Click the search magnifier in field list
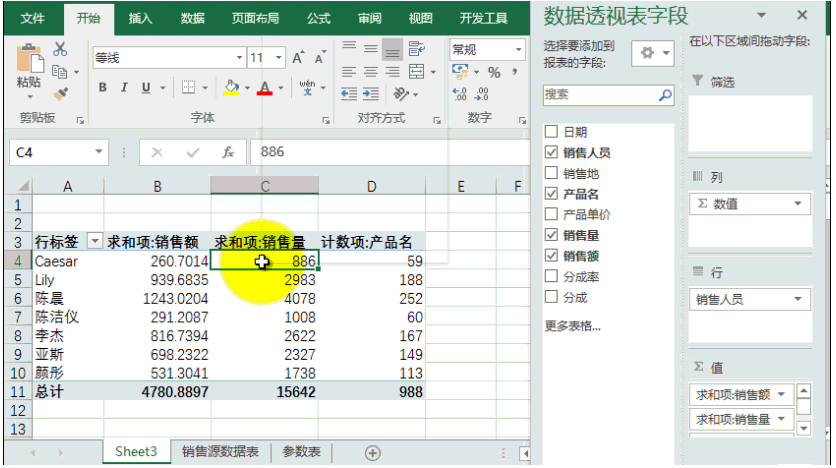The width and height of the screenshot is (836, 468). [665, 95]
